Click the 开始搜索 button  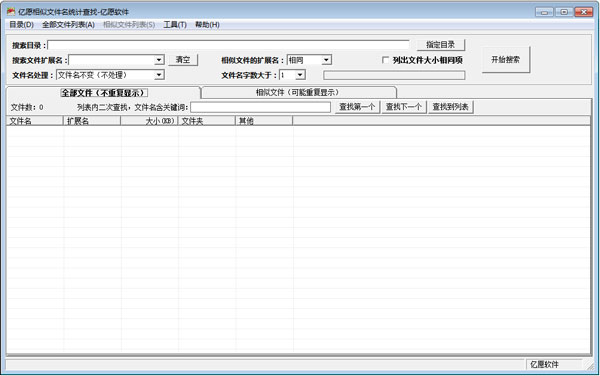point(505,60)
